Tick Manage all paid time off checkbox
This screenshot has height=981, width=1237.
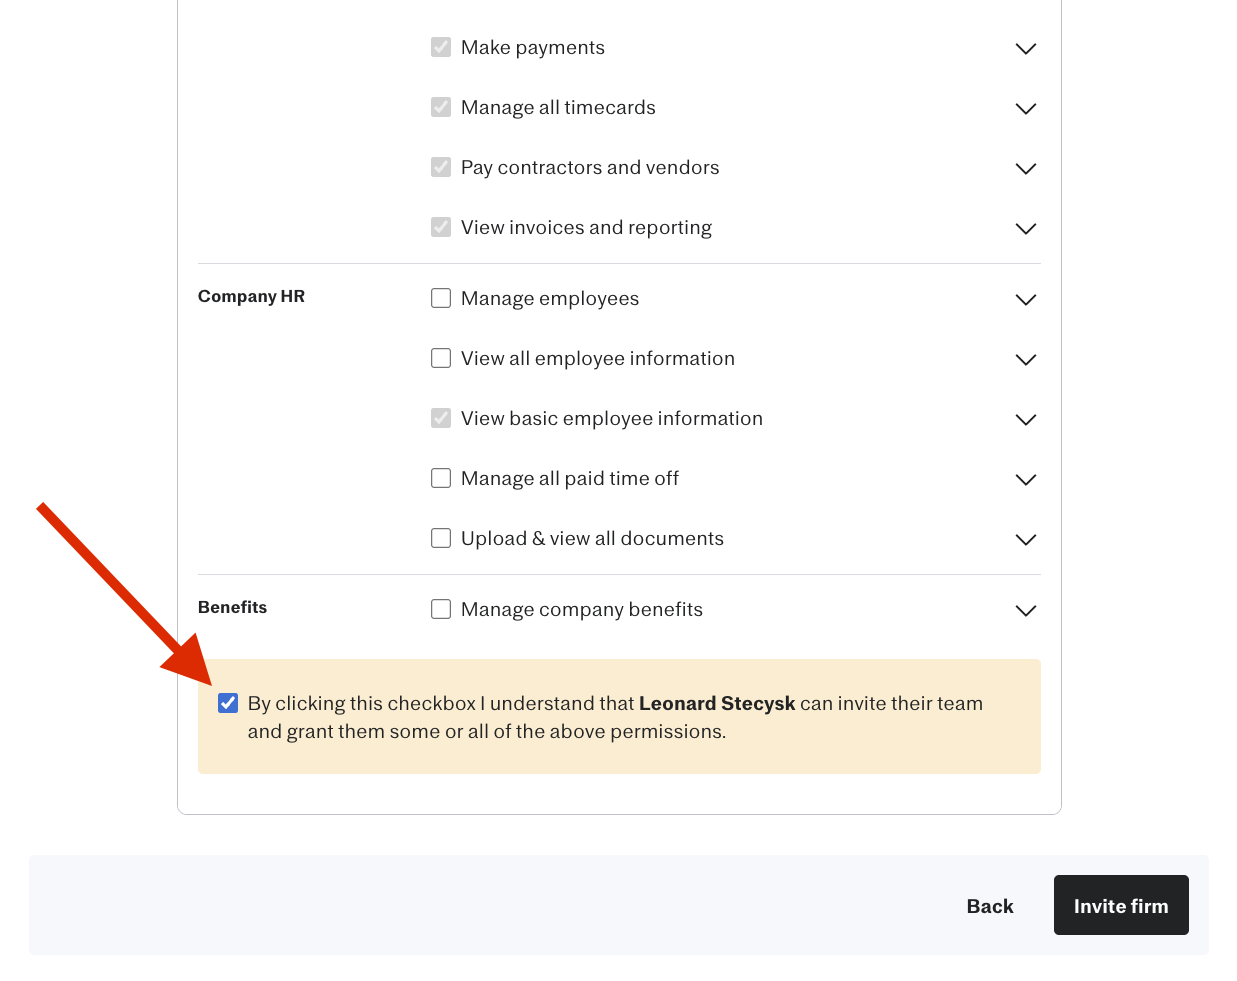441,478
